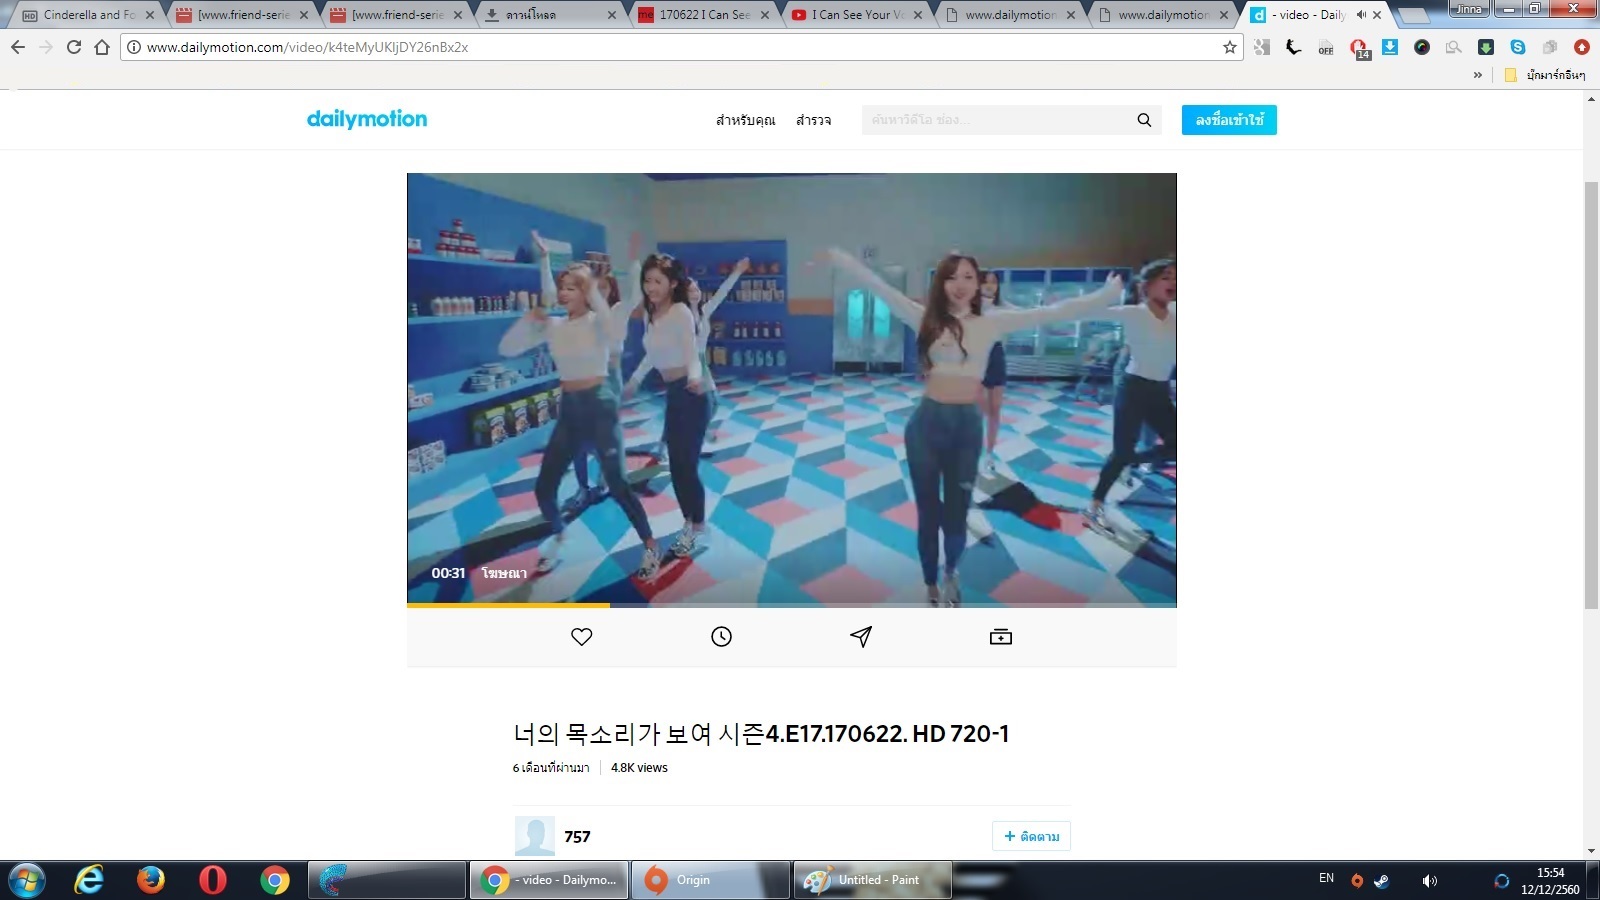The image size is (1600, 900).
Task: Open the green download arrow extension
Action: click(1486, 47)
